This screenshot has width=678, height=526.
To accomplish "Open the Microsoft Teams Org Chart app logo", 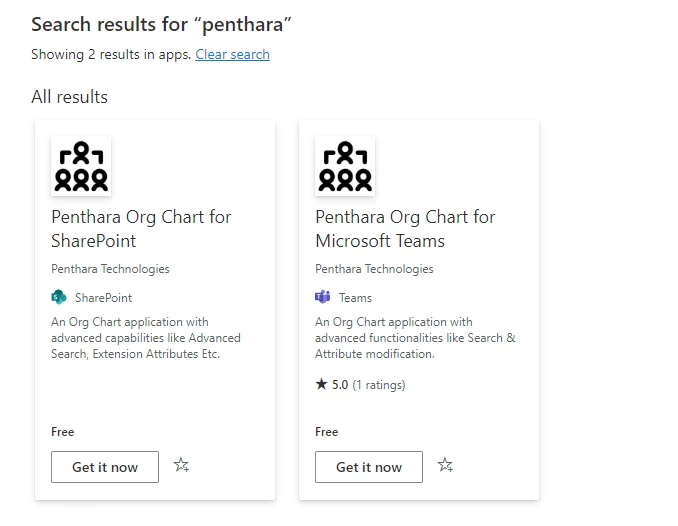I will click(345, 166).
